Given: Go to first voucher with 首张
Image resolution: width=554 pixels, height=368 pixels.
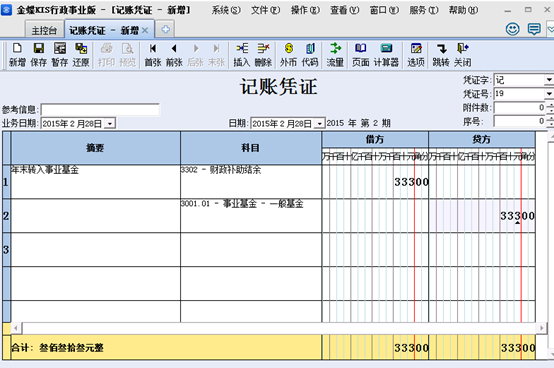Looking at the screenshot, I should [x=153, y=55].
